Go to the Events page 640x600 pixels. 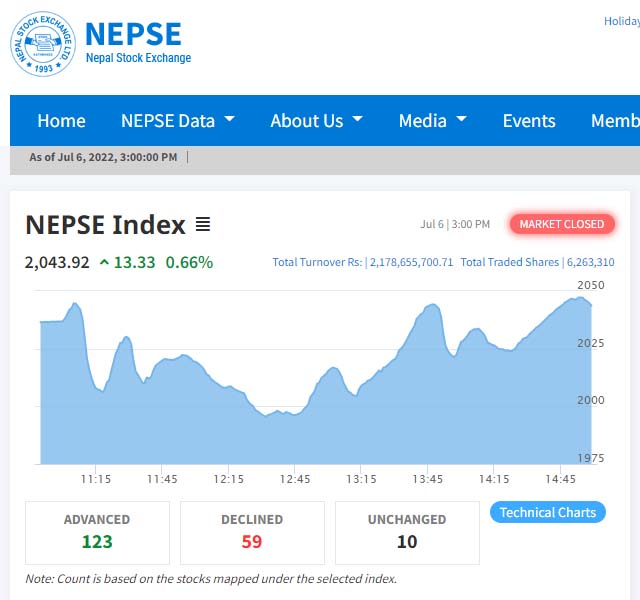click(x=529, y=121)
